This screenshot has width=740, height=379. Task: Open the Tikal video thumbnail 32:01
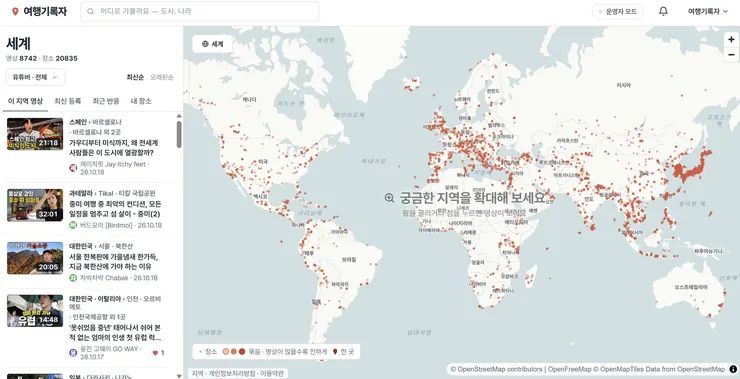pos(35,205)
